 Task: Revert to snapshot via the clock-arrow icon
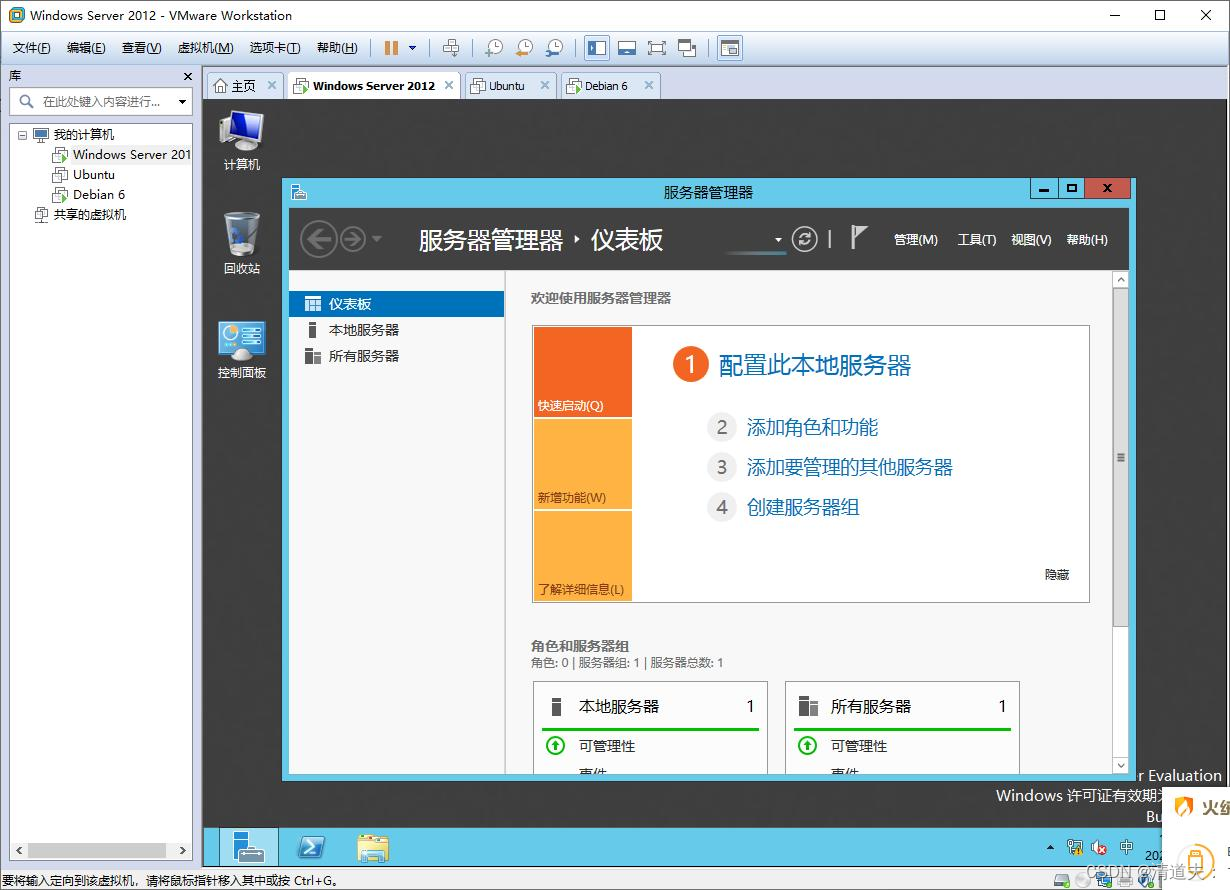click(x=524, y=47)
